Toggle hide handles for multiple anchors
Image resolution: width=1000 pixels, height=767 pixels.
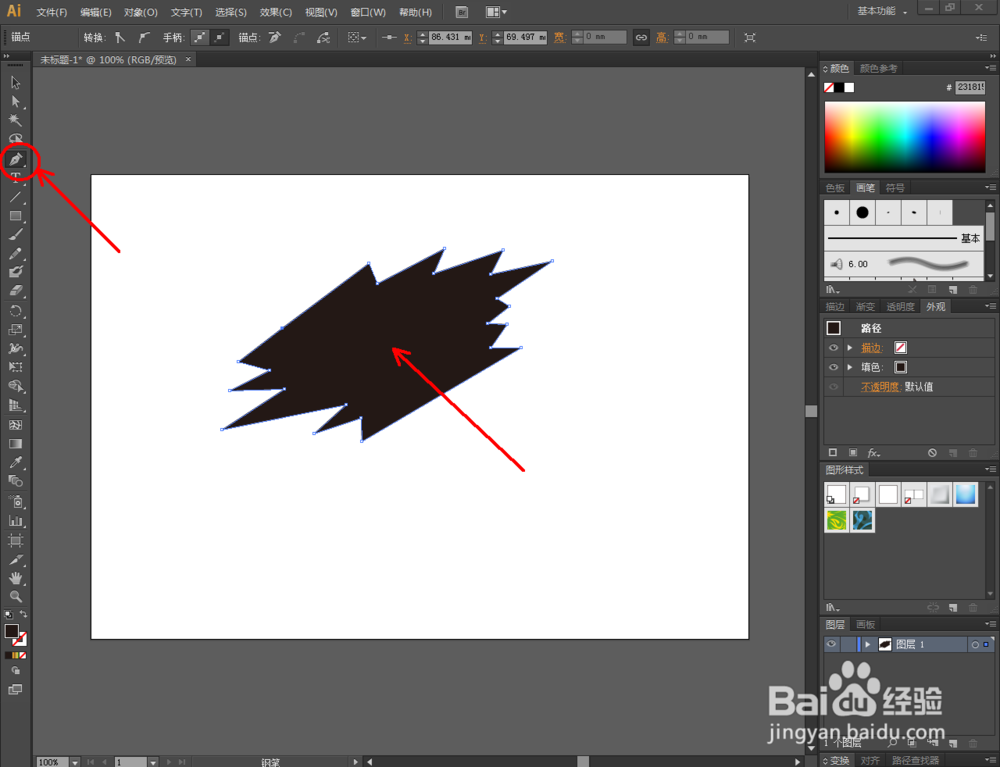[219, 38]
